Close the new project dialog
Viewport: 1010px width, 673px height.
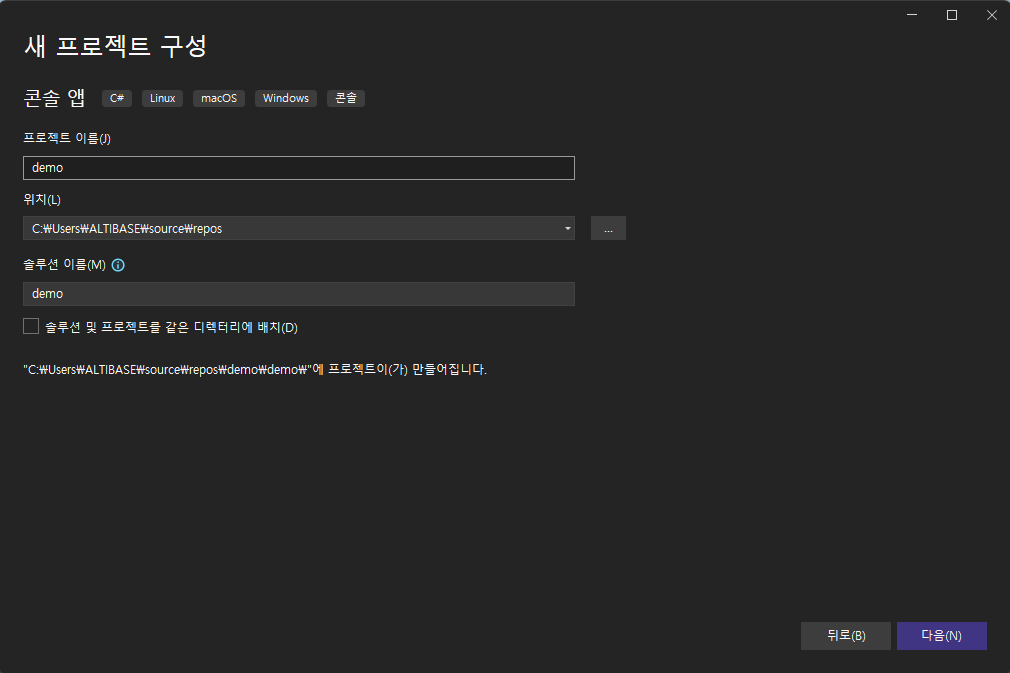(x=990, y=14)
